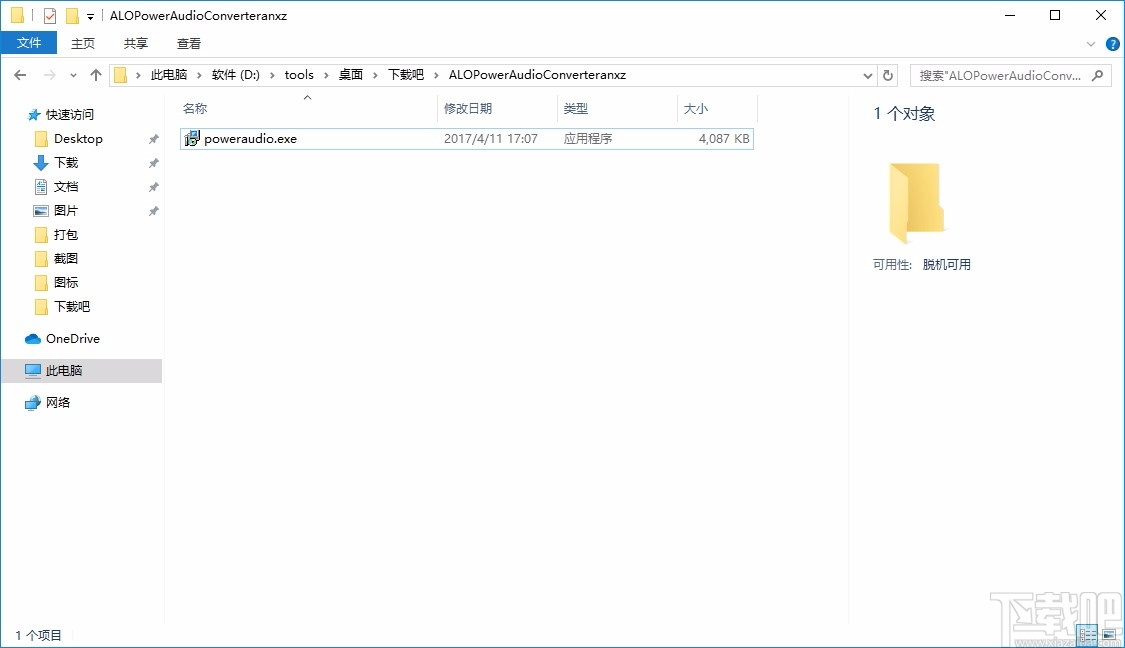Screen dimensions: 1125x648
Task: Select the poweraudio.exe file
Action: 249,138
